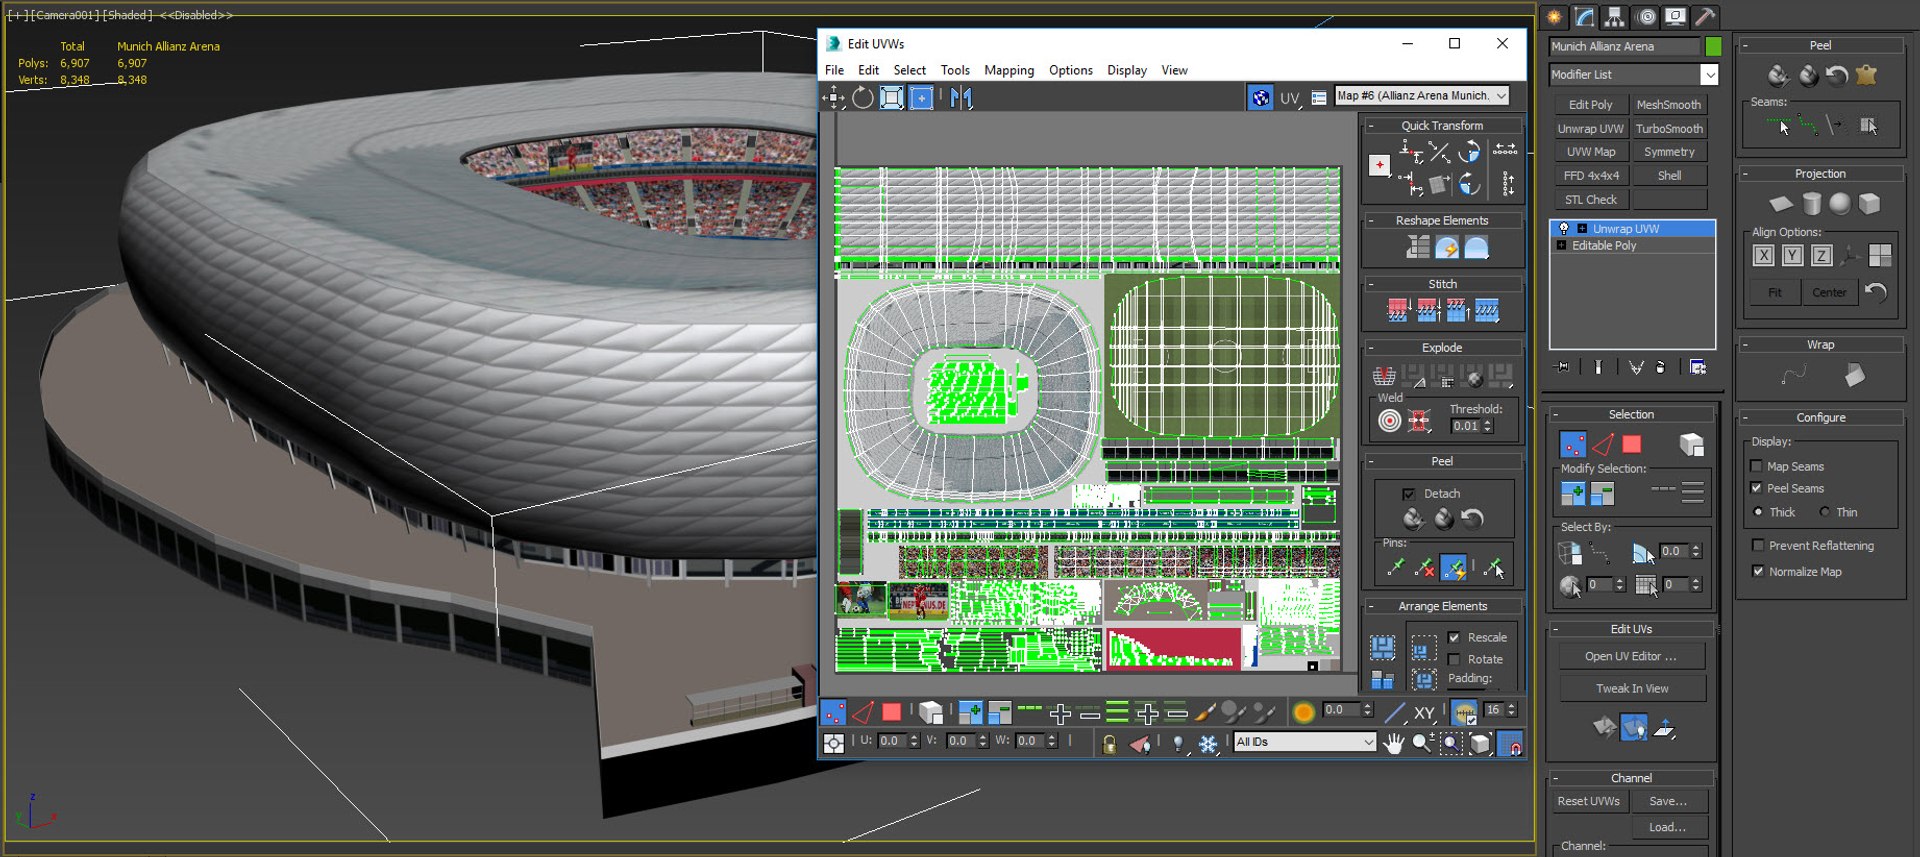Click the Weld Threshold value field
The height and width of the screenshot is (857, 1920).
pyautogui.click(x=1465, y=425)
